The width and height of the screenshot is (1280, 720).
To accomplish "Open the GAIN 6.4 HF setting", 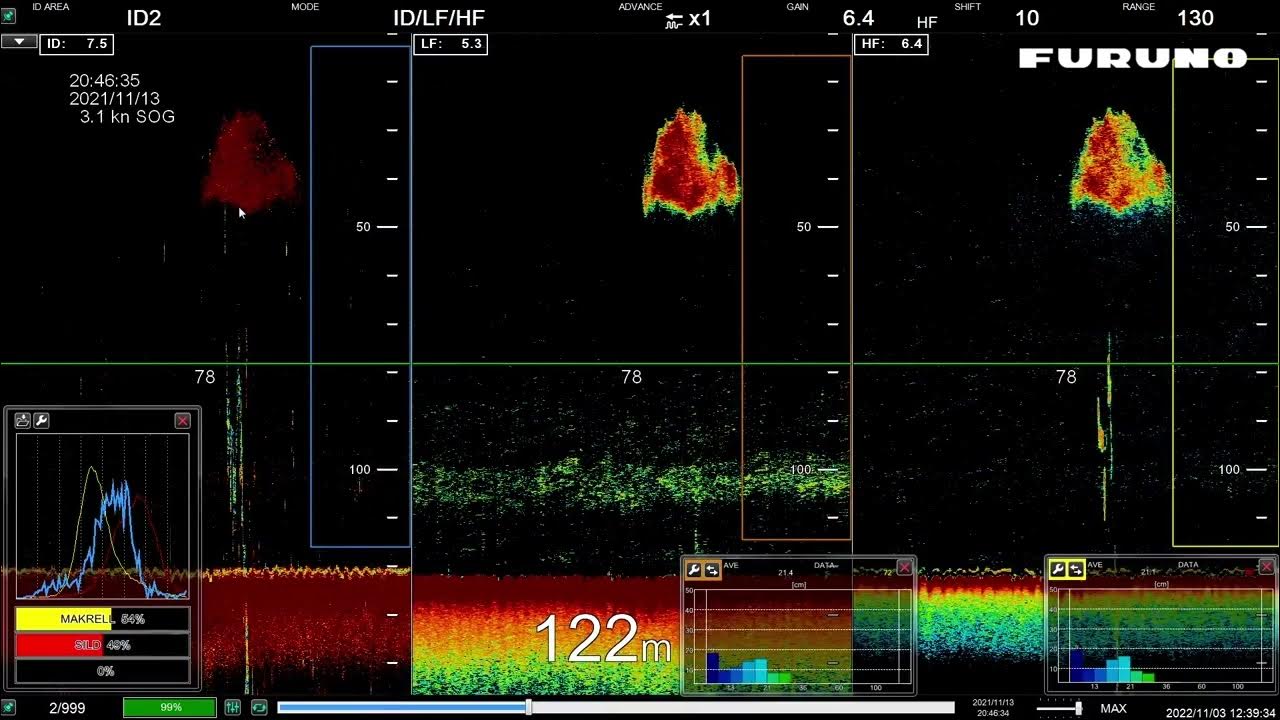I will point(858,18).
